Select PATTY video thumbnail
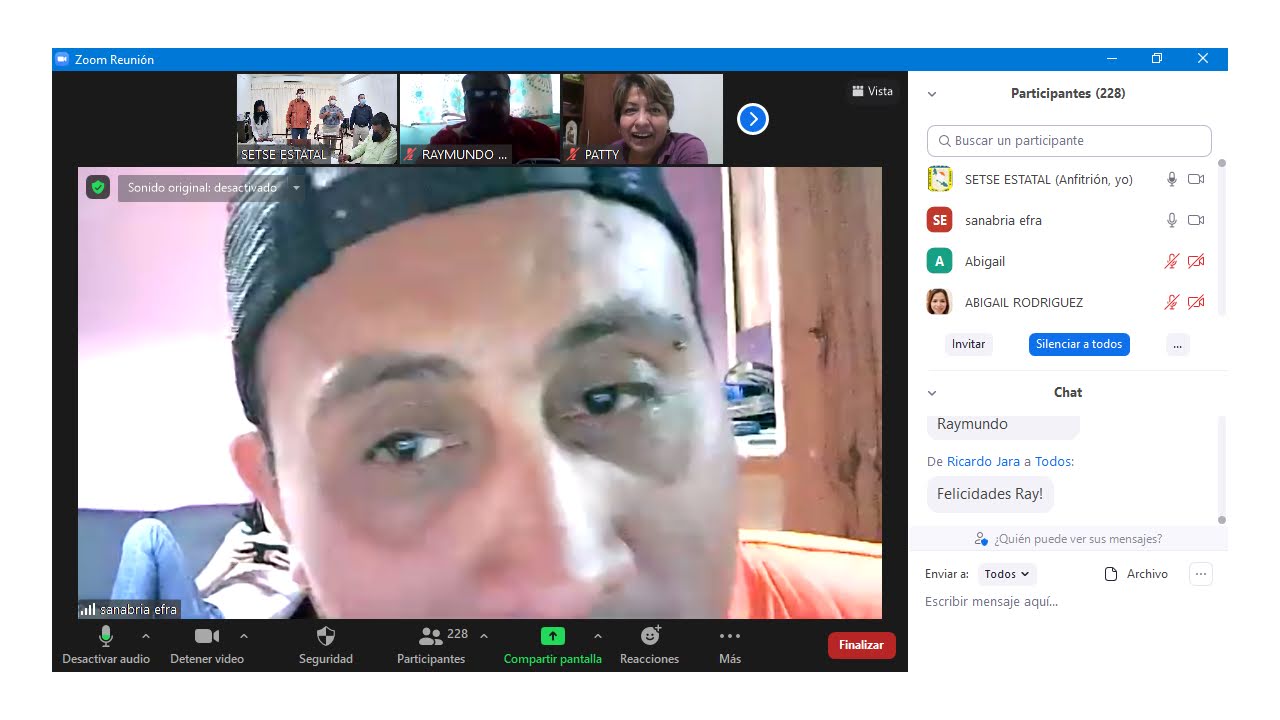This screenshot has width=1280, height=720. [x=642, y=119]
